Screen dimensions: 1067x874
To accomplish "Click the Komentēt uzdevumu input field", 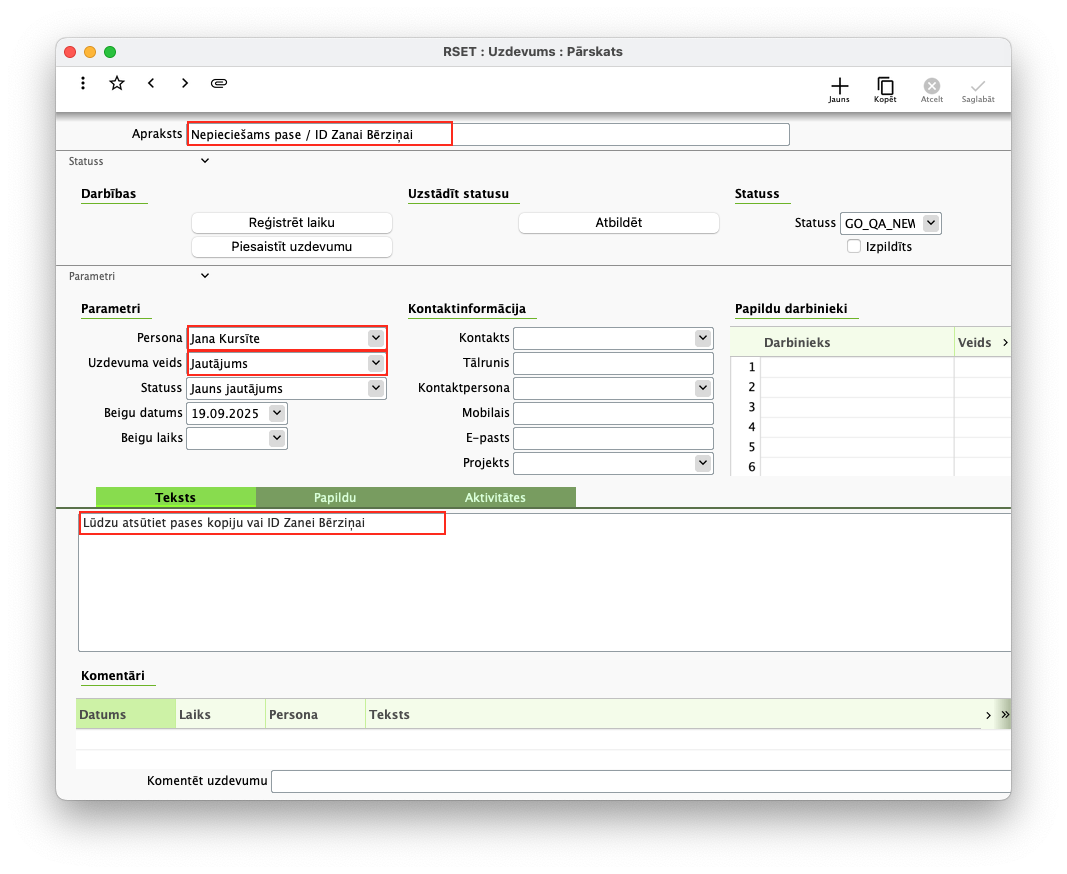I will (640, 781).
